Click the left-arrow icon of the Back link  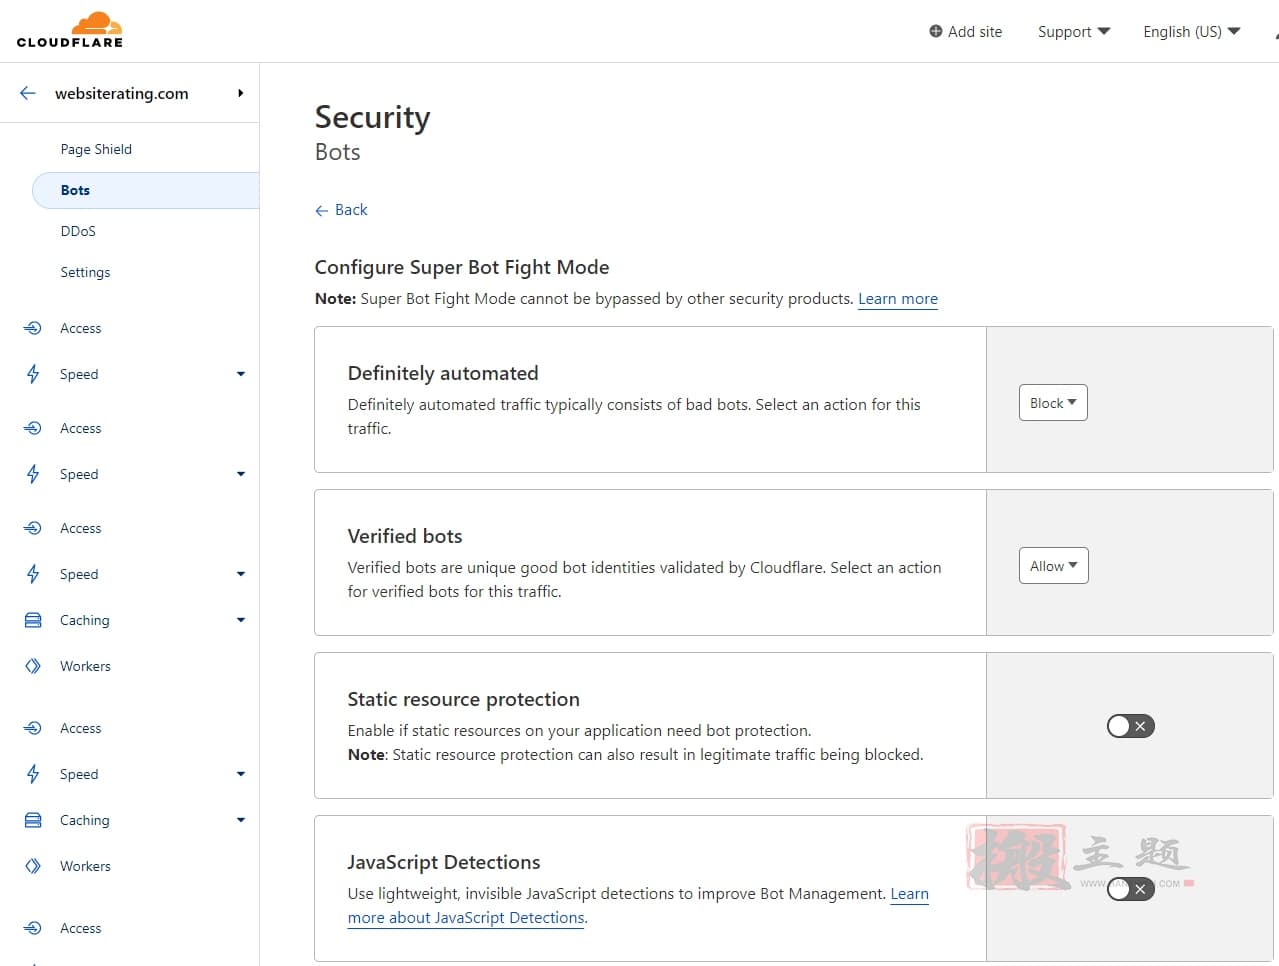(321, 210)
